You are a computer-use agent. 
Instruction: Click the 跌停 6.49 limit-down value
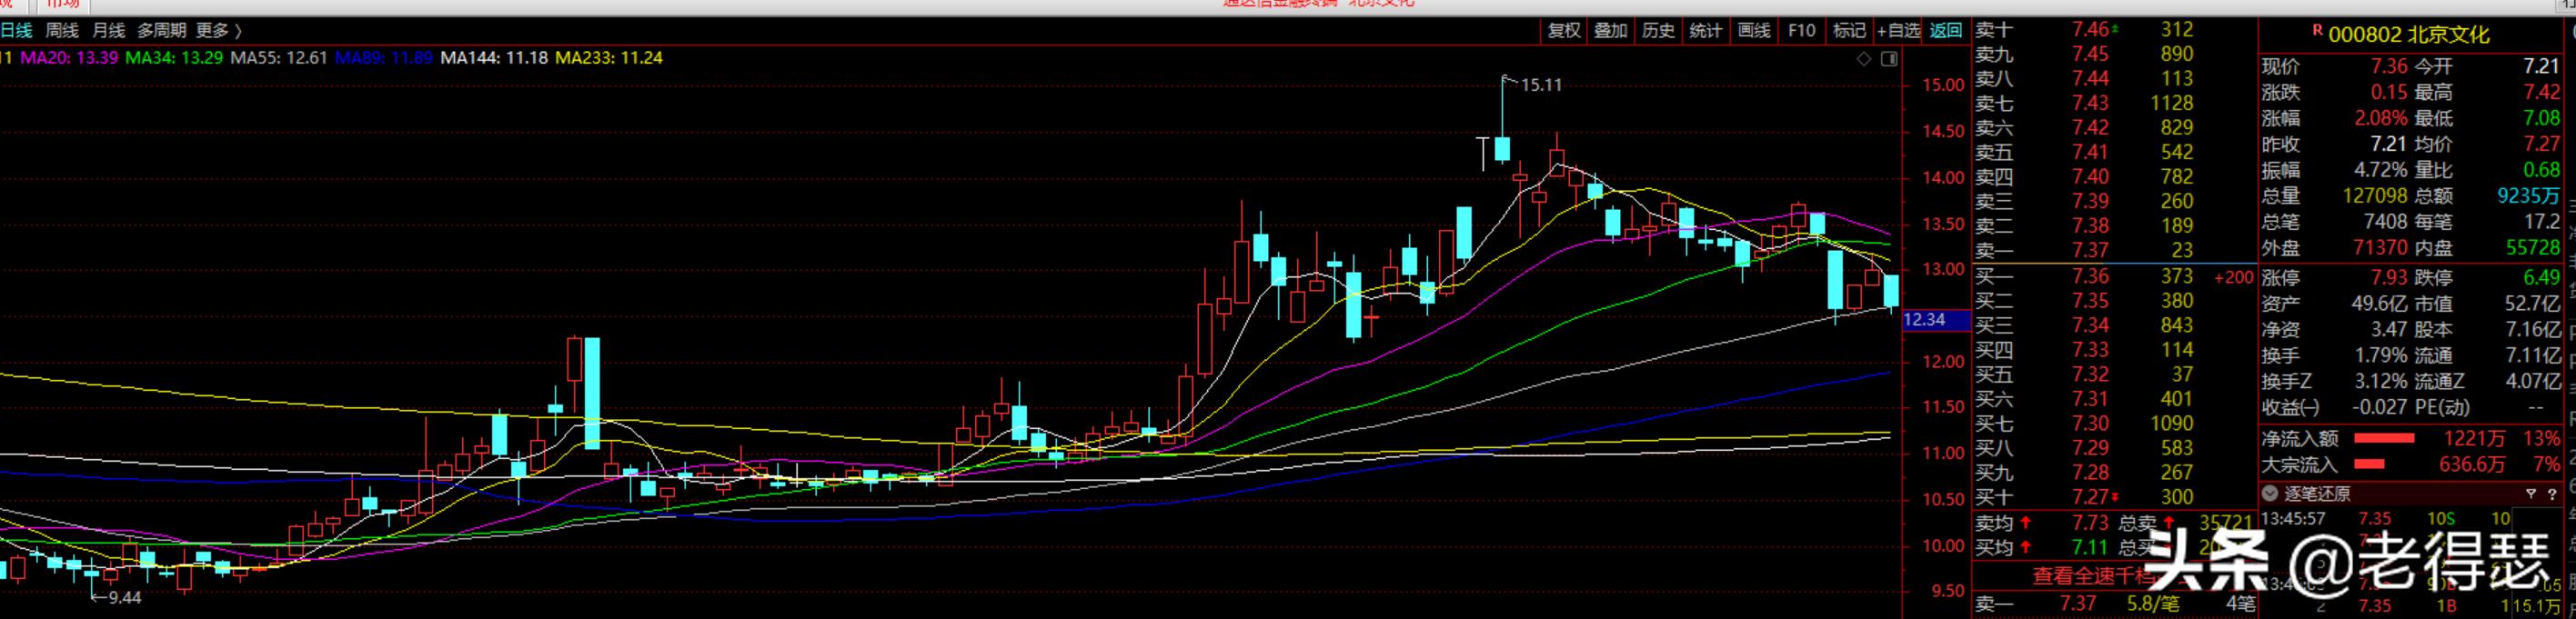point(2541,277)
